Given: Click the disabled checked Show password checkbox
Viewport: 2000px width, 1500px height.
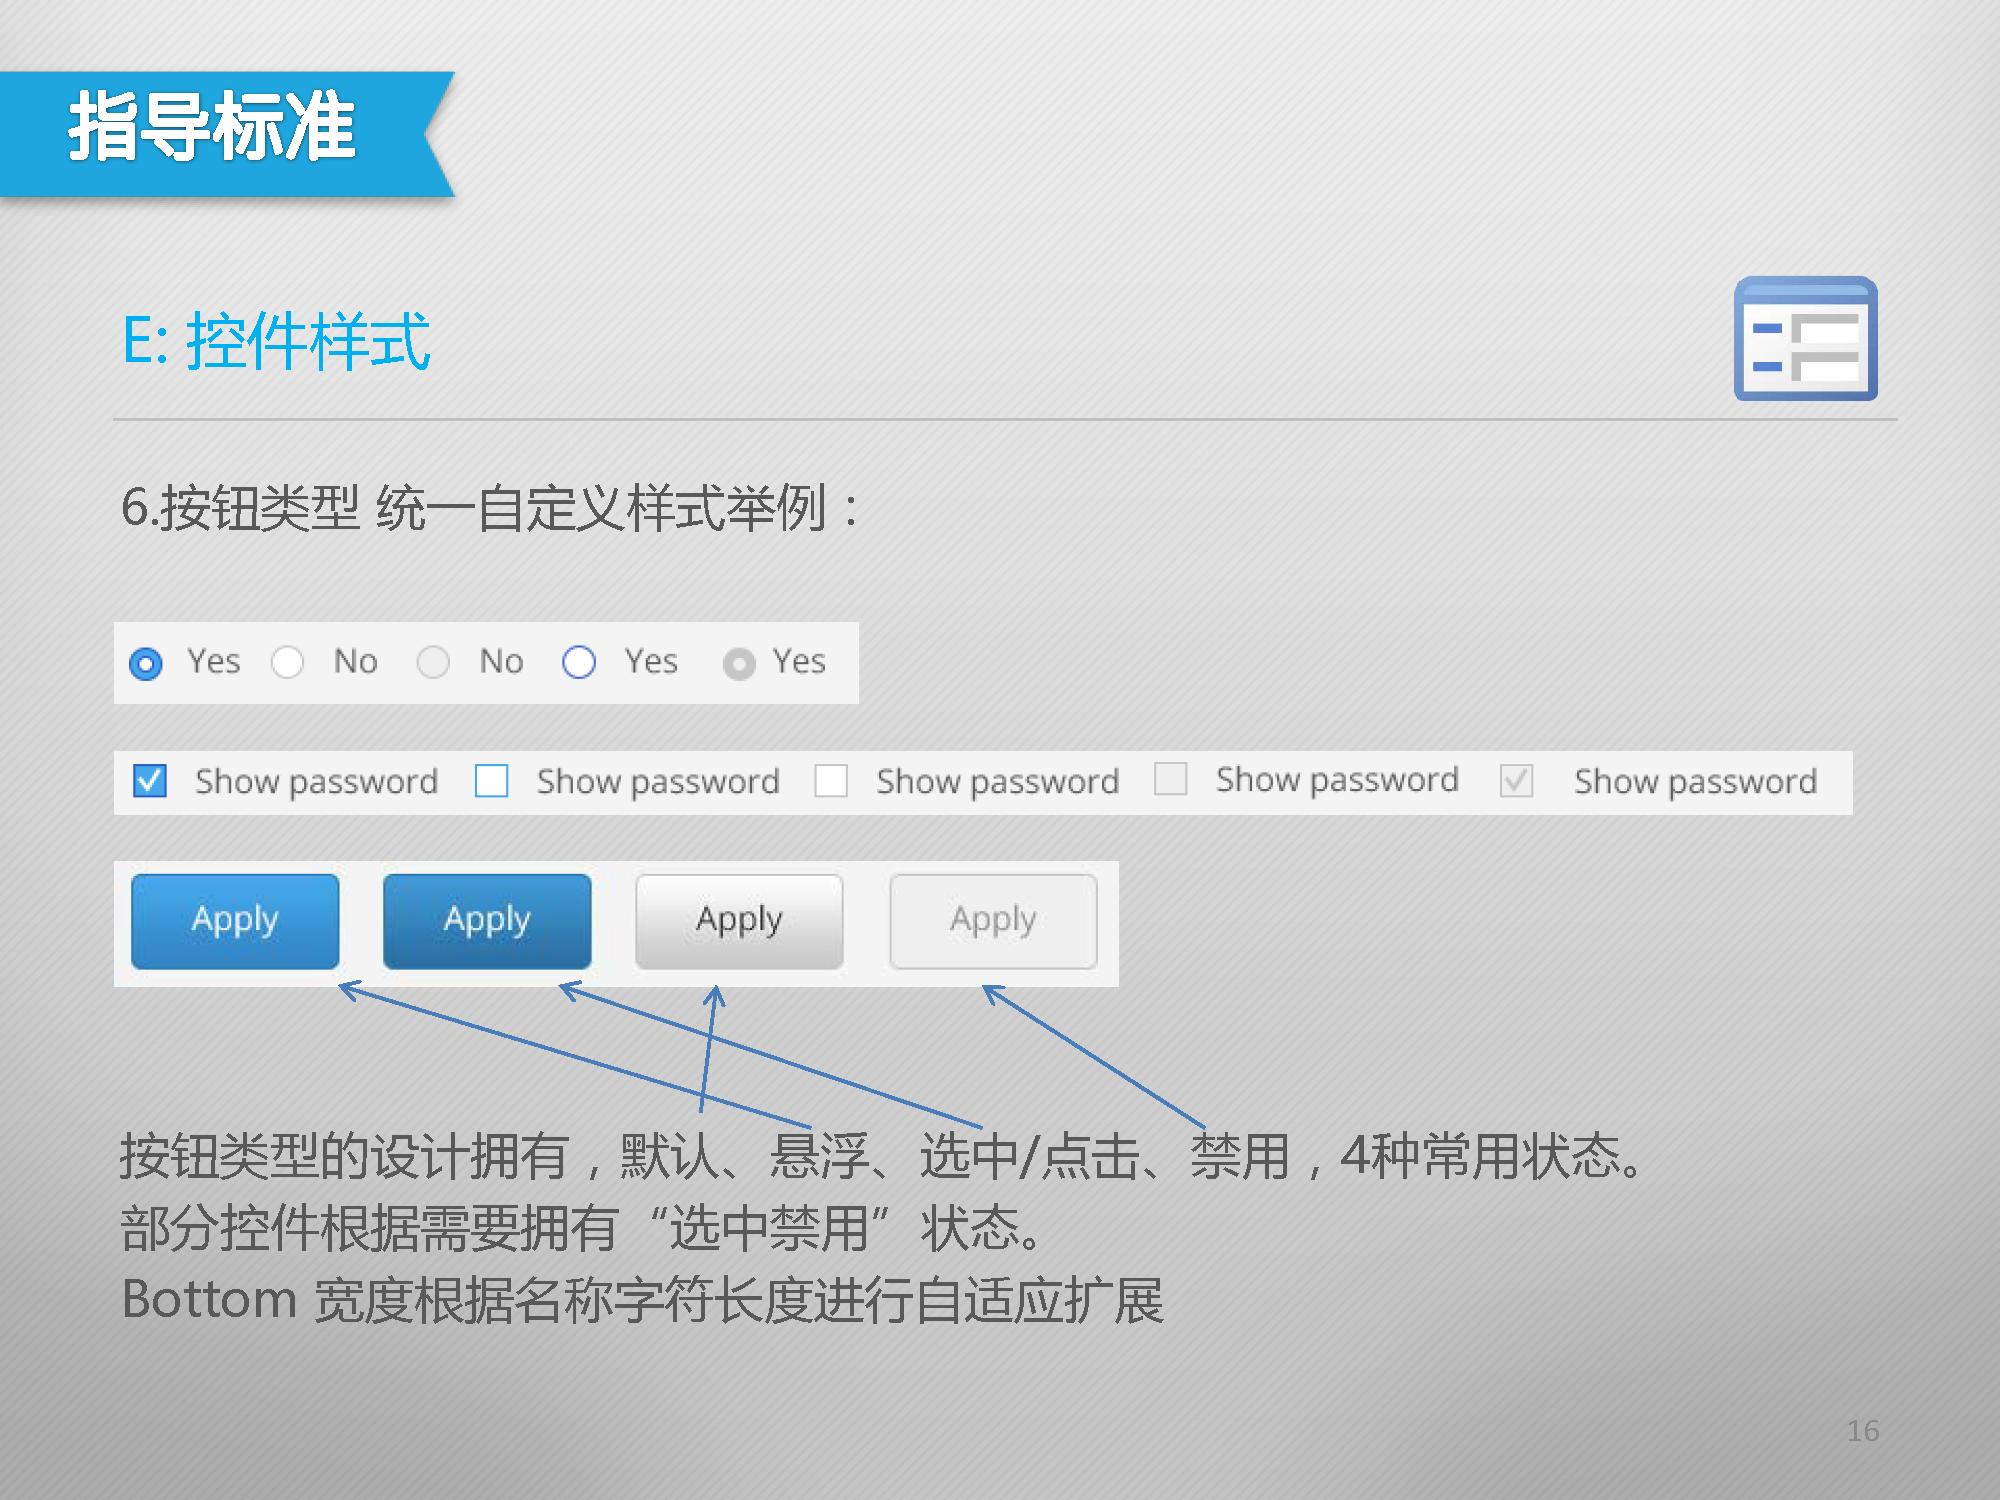Looking at the screenshot, I should coord(1516,781).
